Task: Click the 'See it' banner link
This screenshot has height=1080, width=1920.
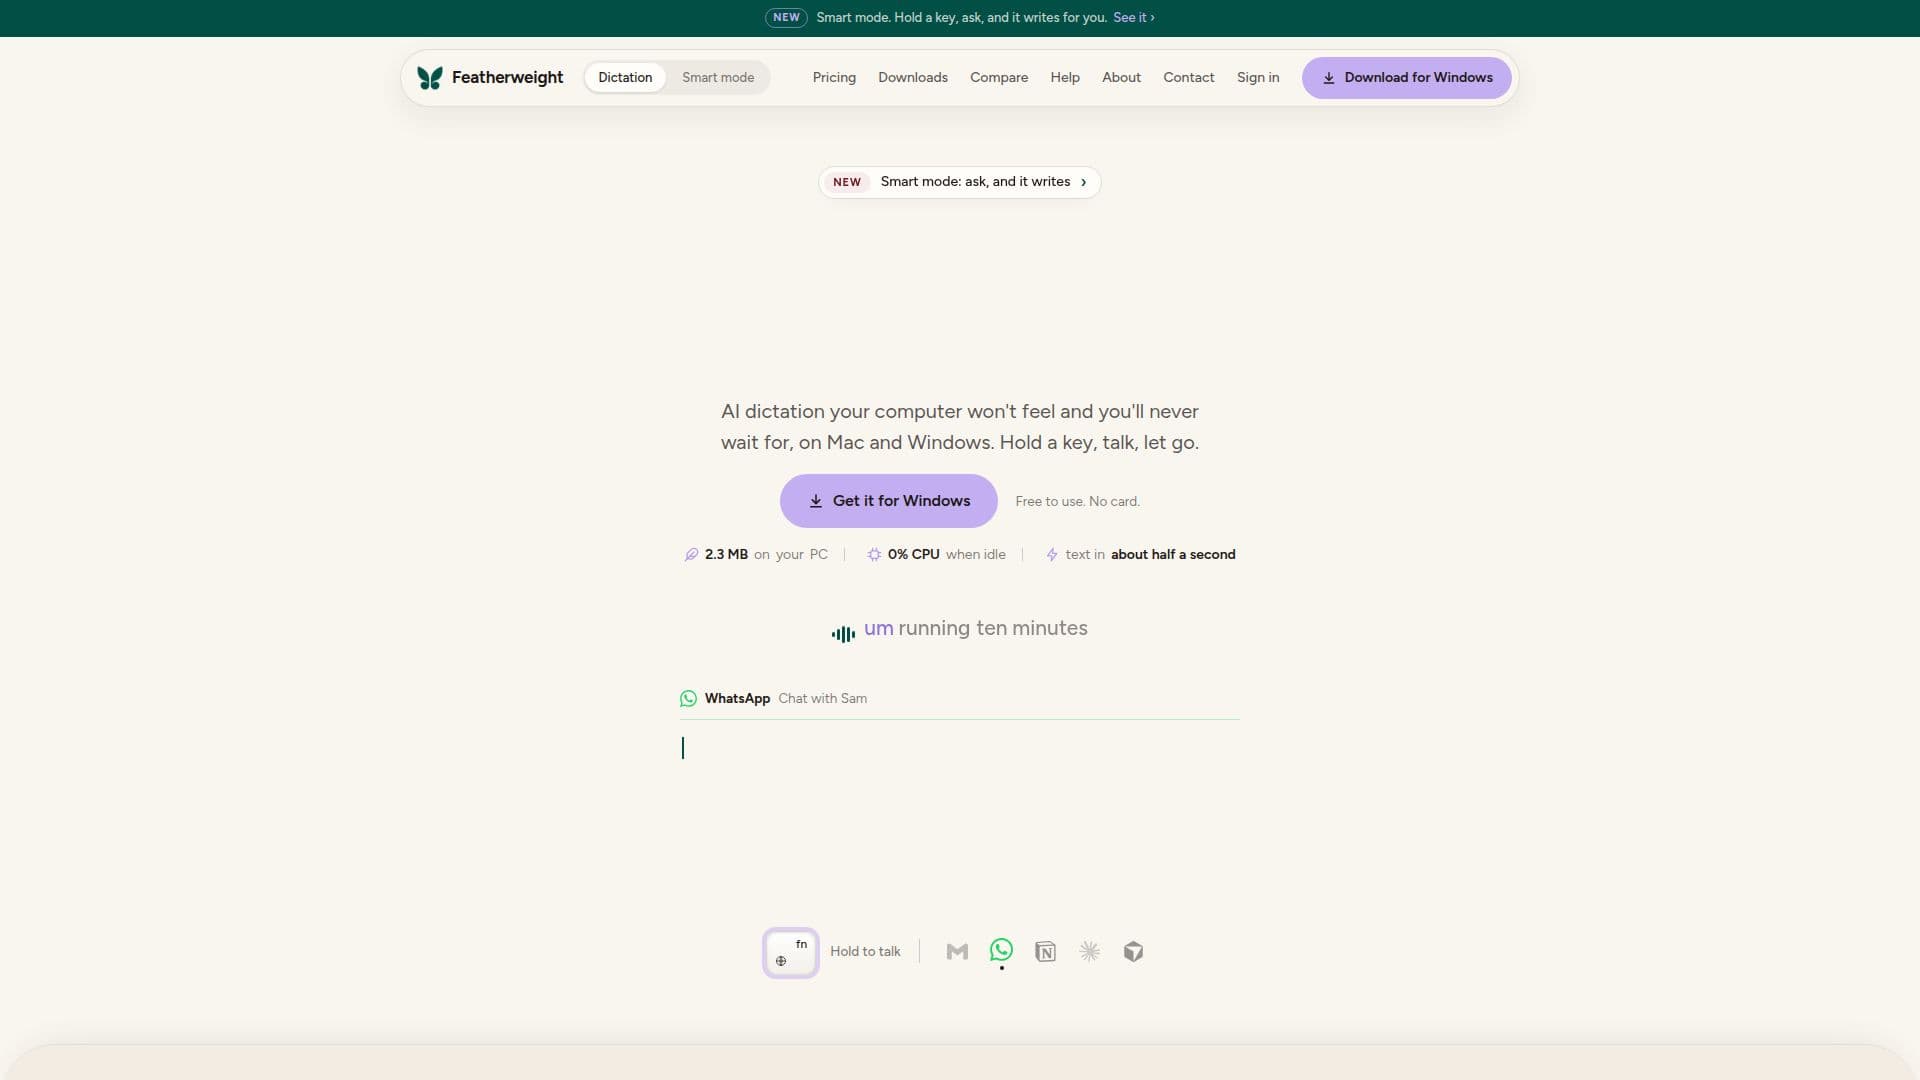Action: pyautogui.click(x=1133, y=18)
